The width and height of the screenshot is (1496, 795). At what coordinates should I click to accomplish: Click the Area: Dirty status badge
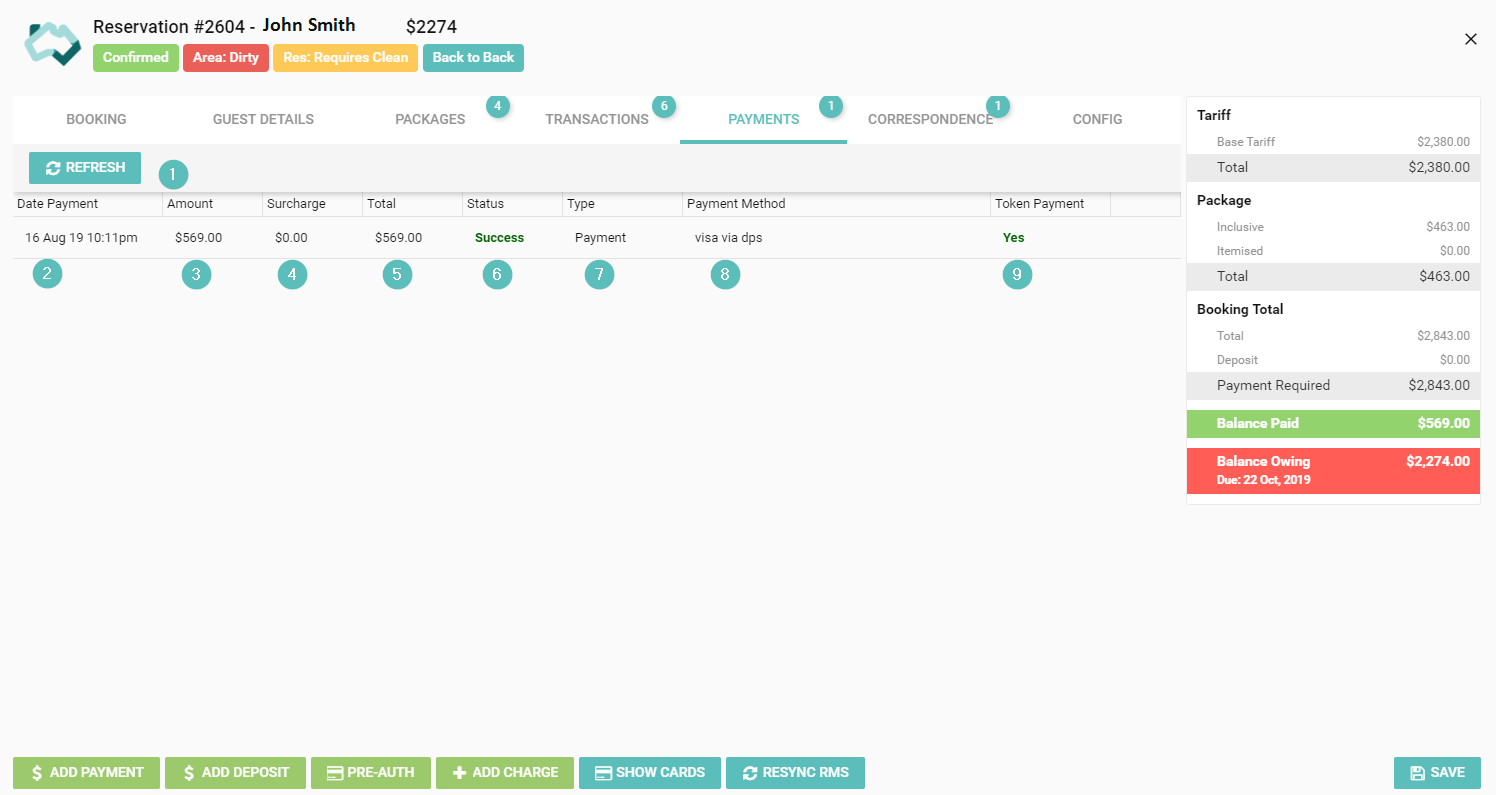(x=225, y=58)
